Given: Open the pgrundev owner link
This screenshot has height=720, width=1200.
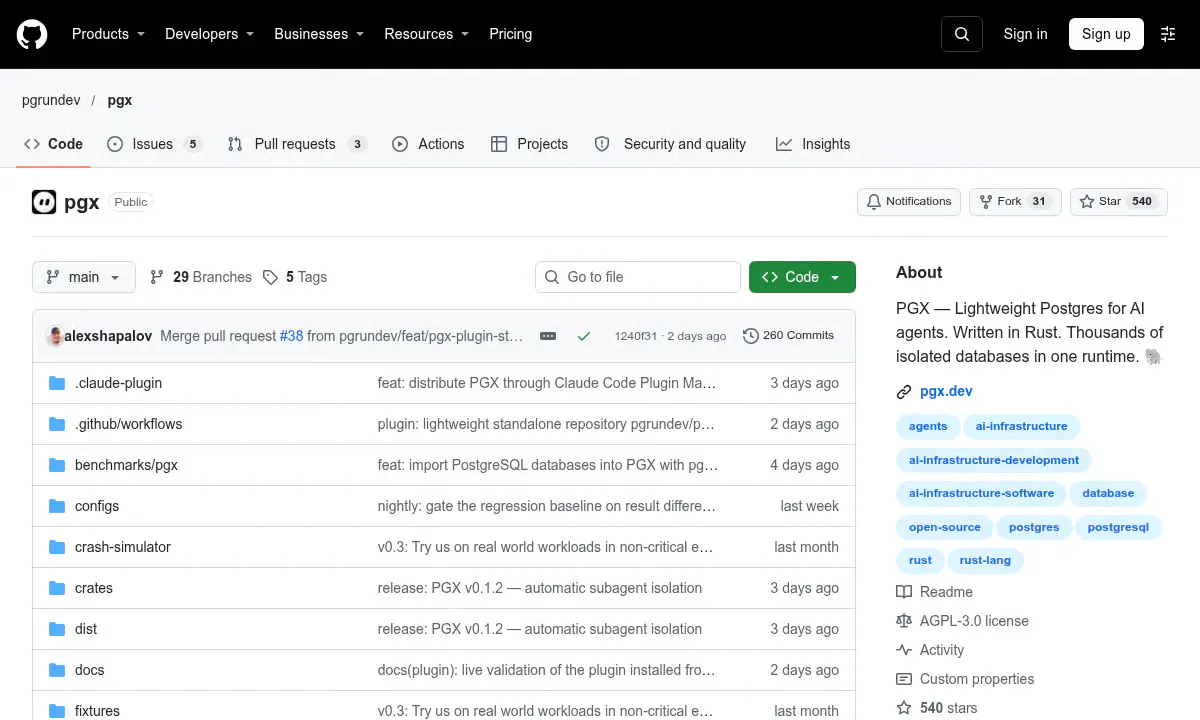Looking at the screenshot, I should pos(51,100).
